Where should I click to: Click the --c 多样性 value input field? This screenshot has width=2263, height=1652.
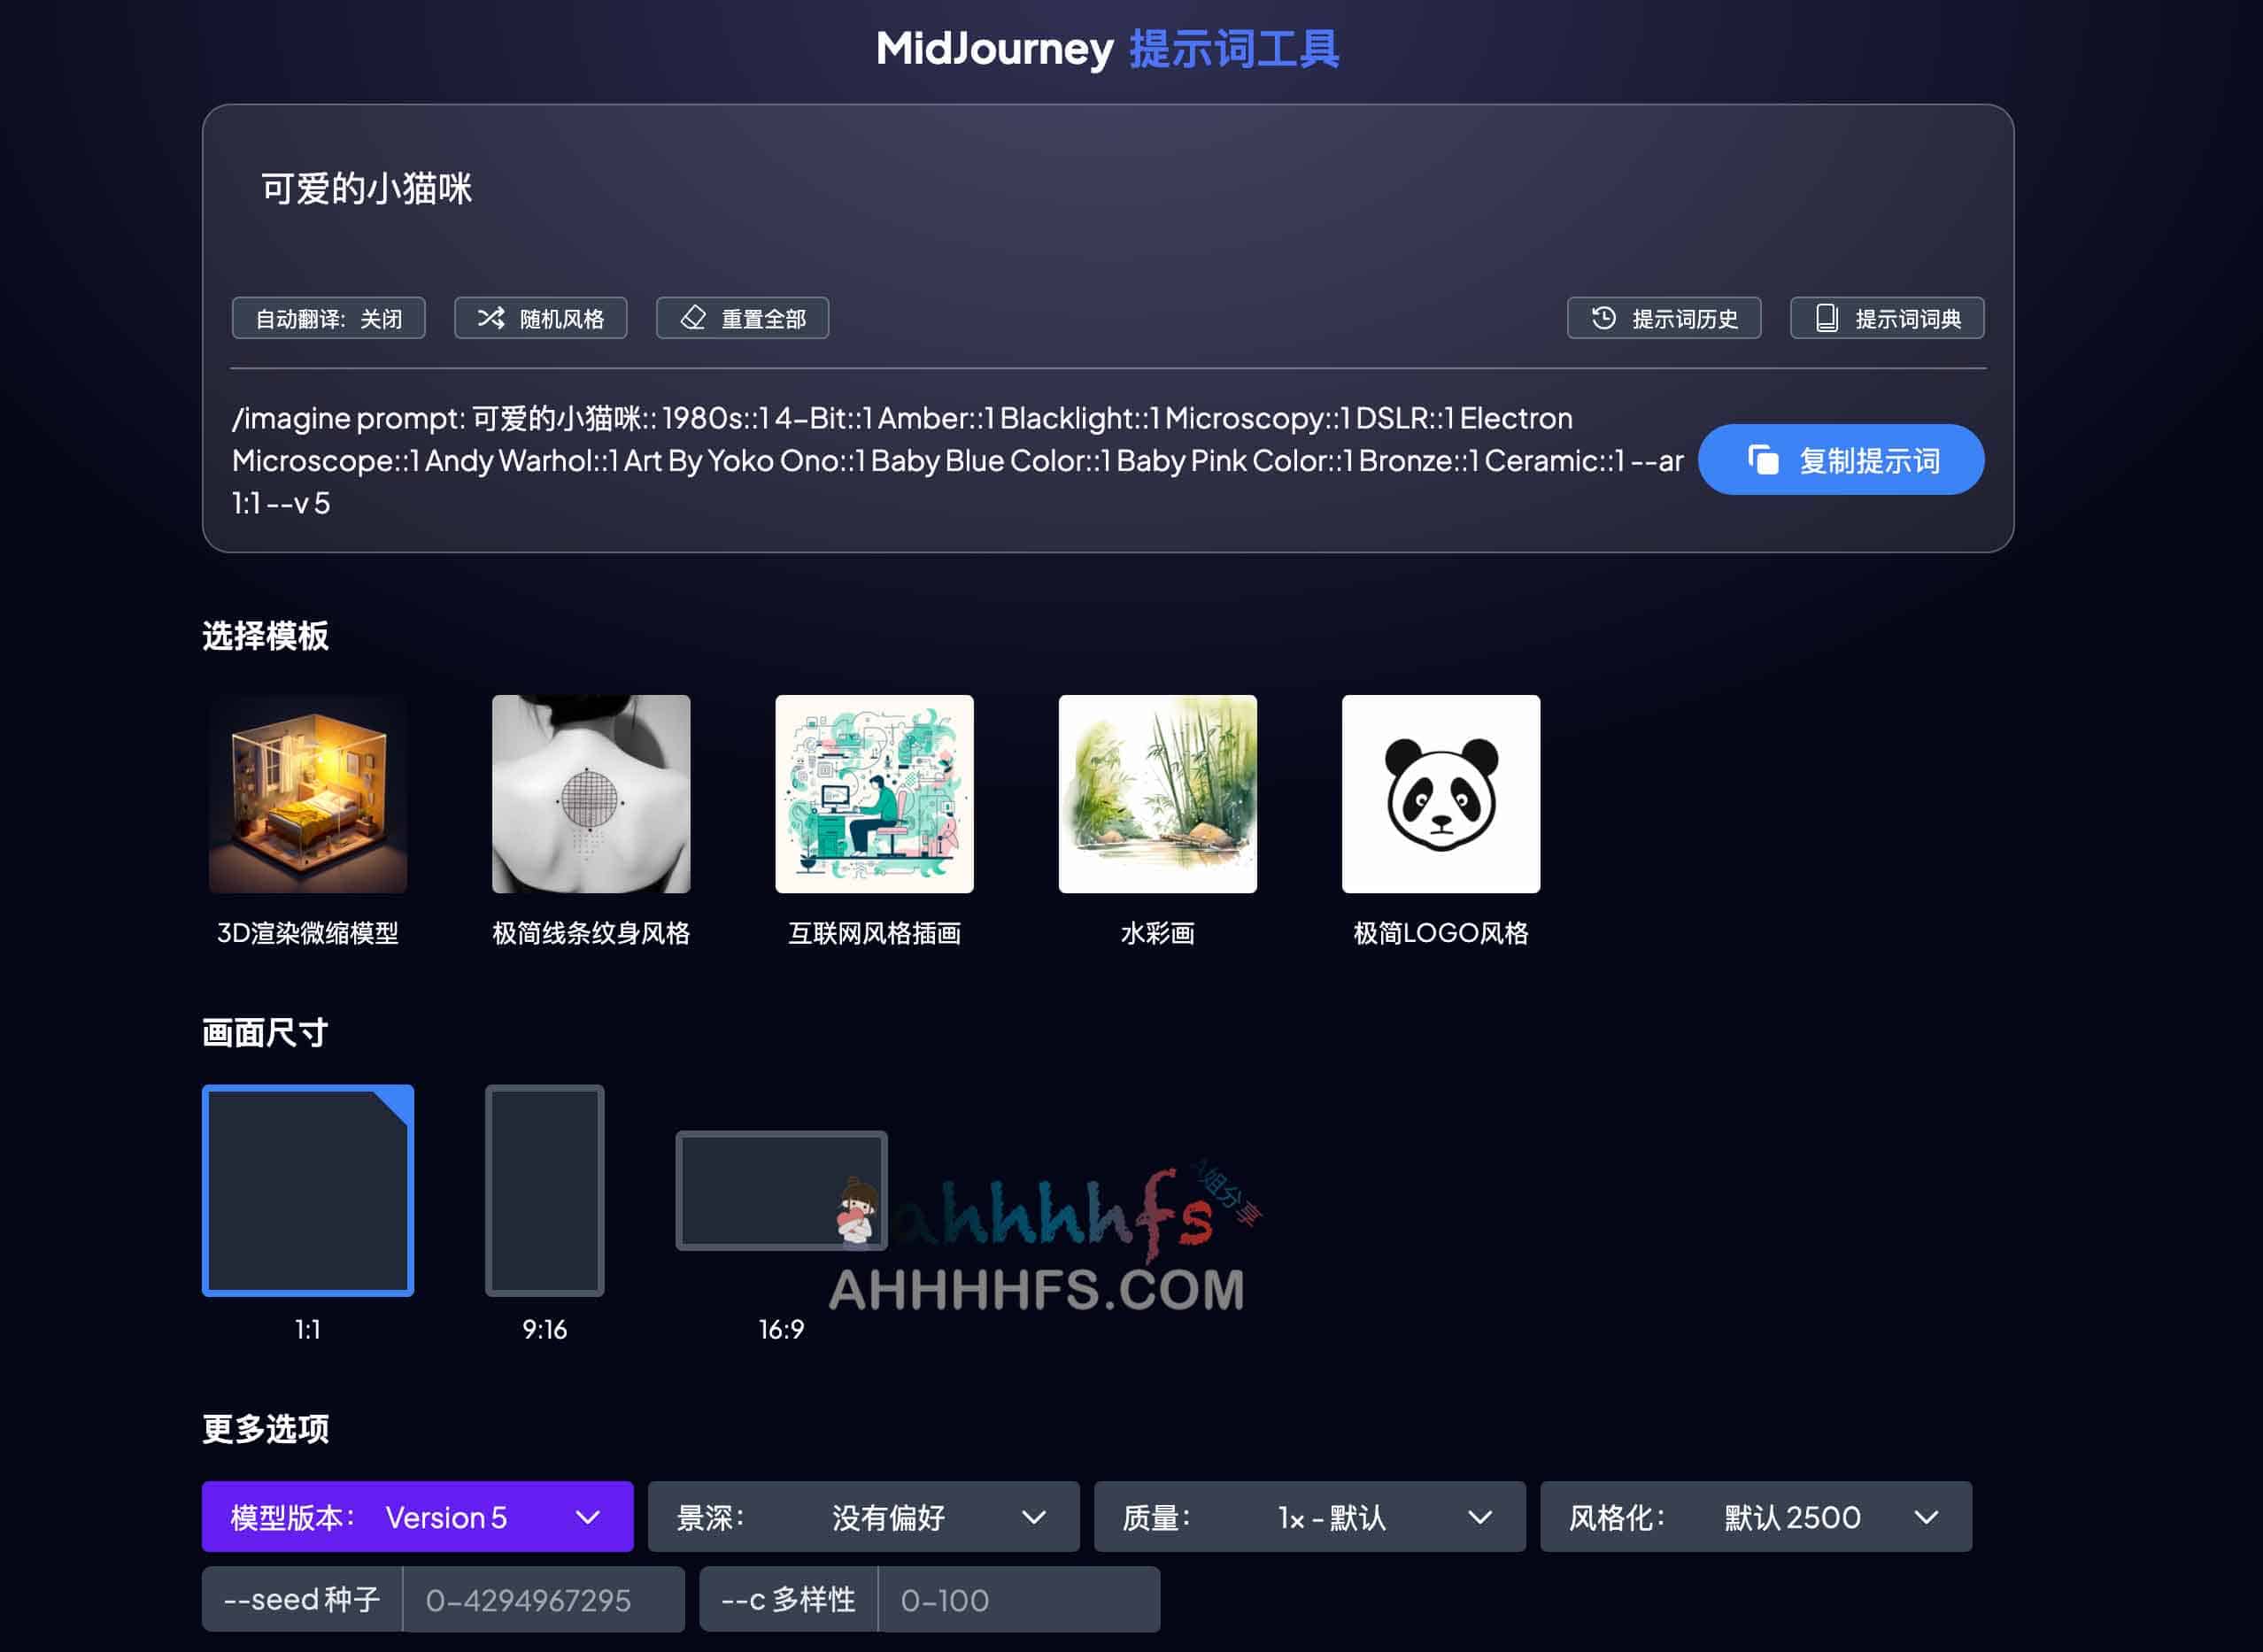click(x=1019, y=1599)
